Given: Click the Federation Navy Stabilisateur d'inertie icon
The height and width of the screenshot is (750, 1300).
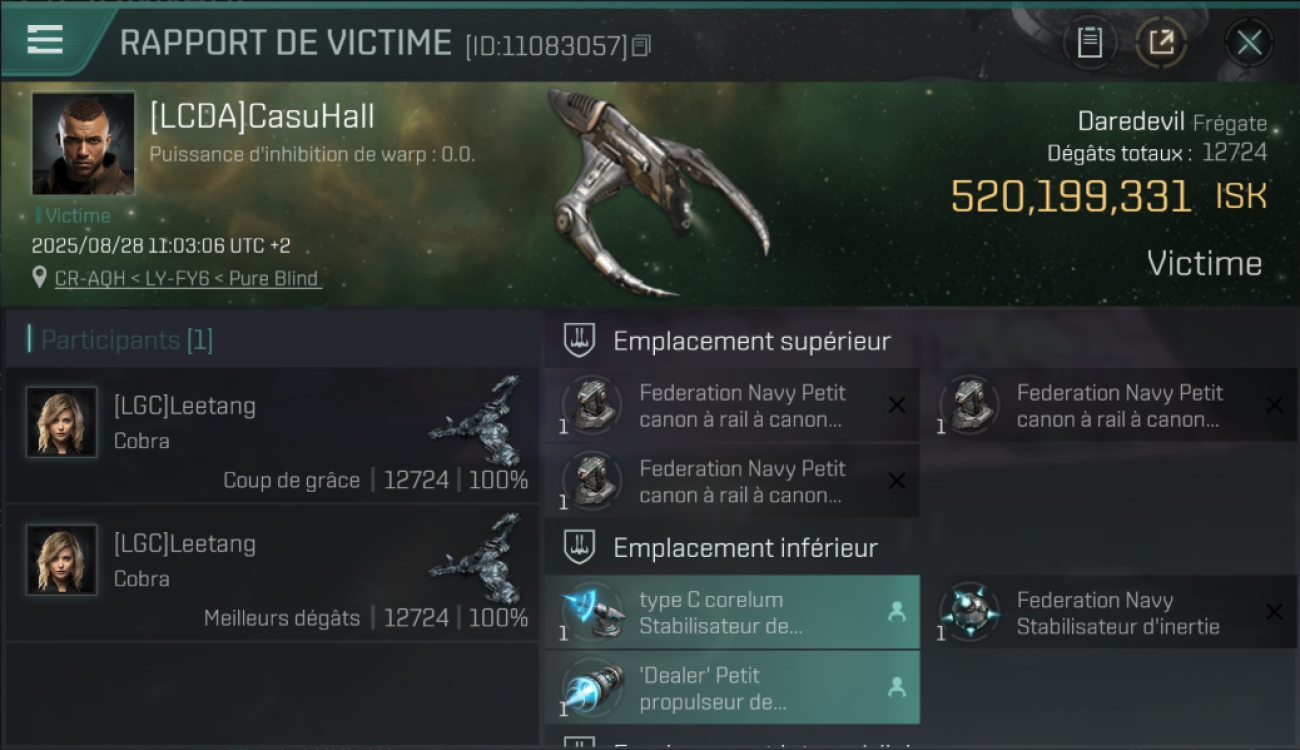Looking at the screenshot, I should click(969, 612).
